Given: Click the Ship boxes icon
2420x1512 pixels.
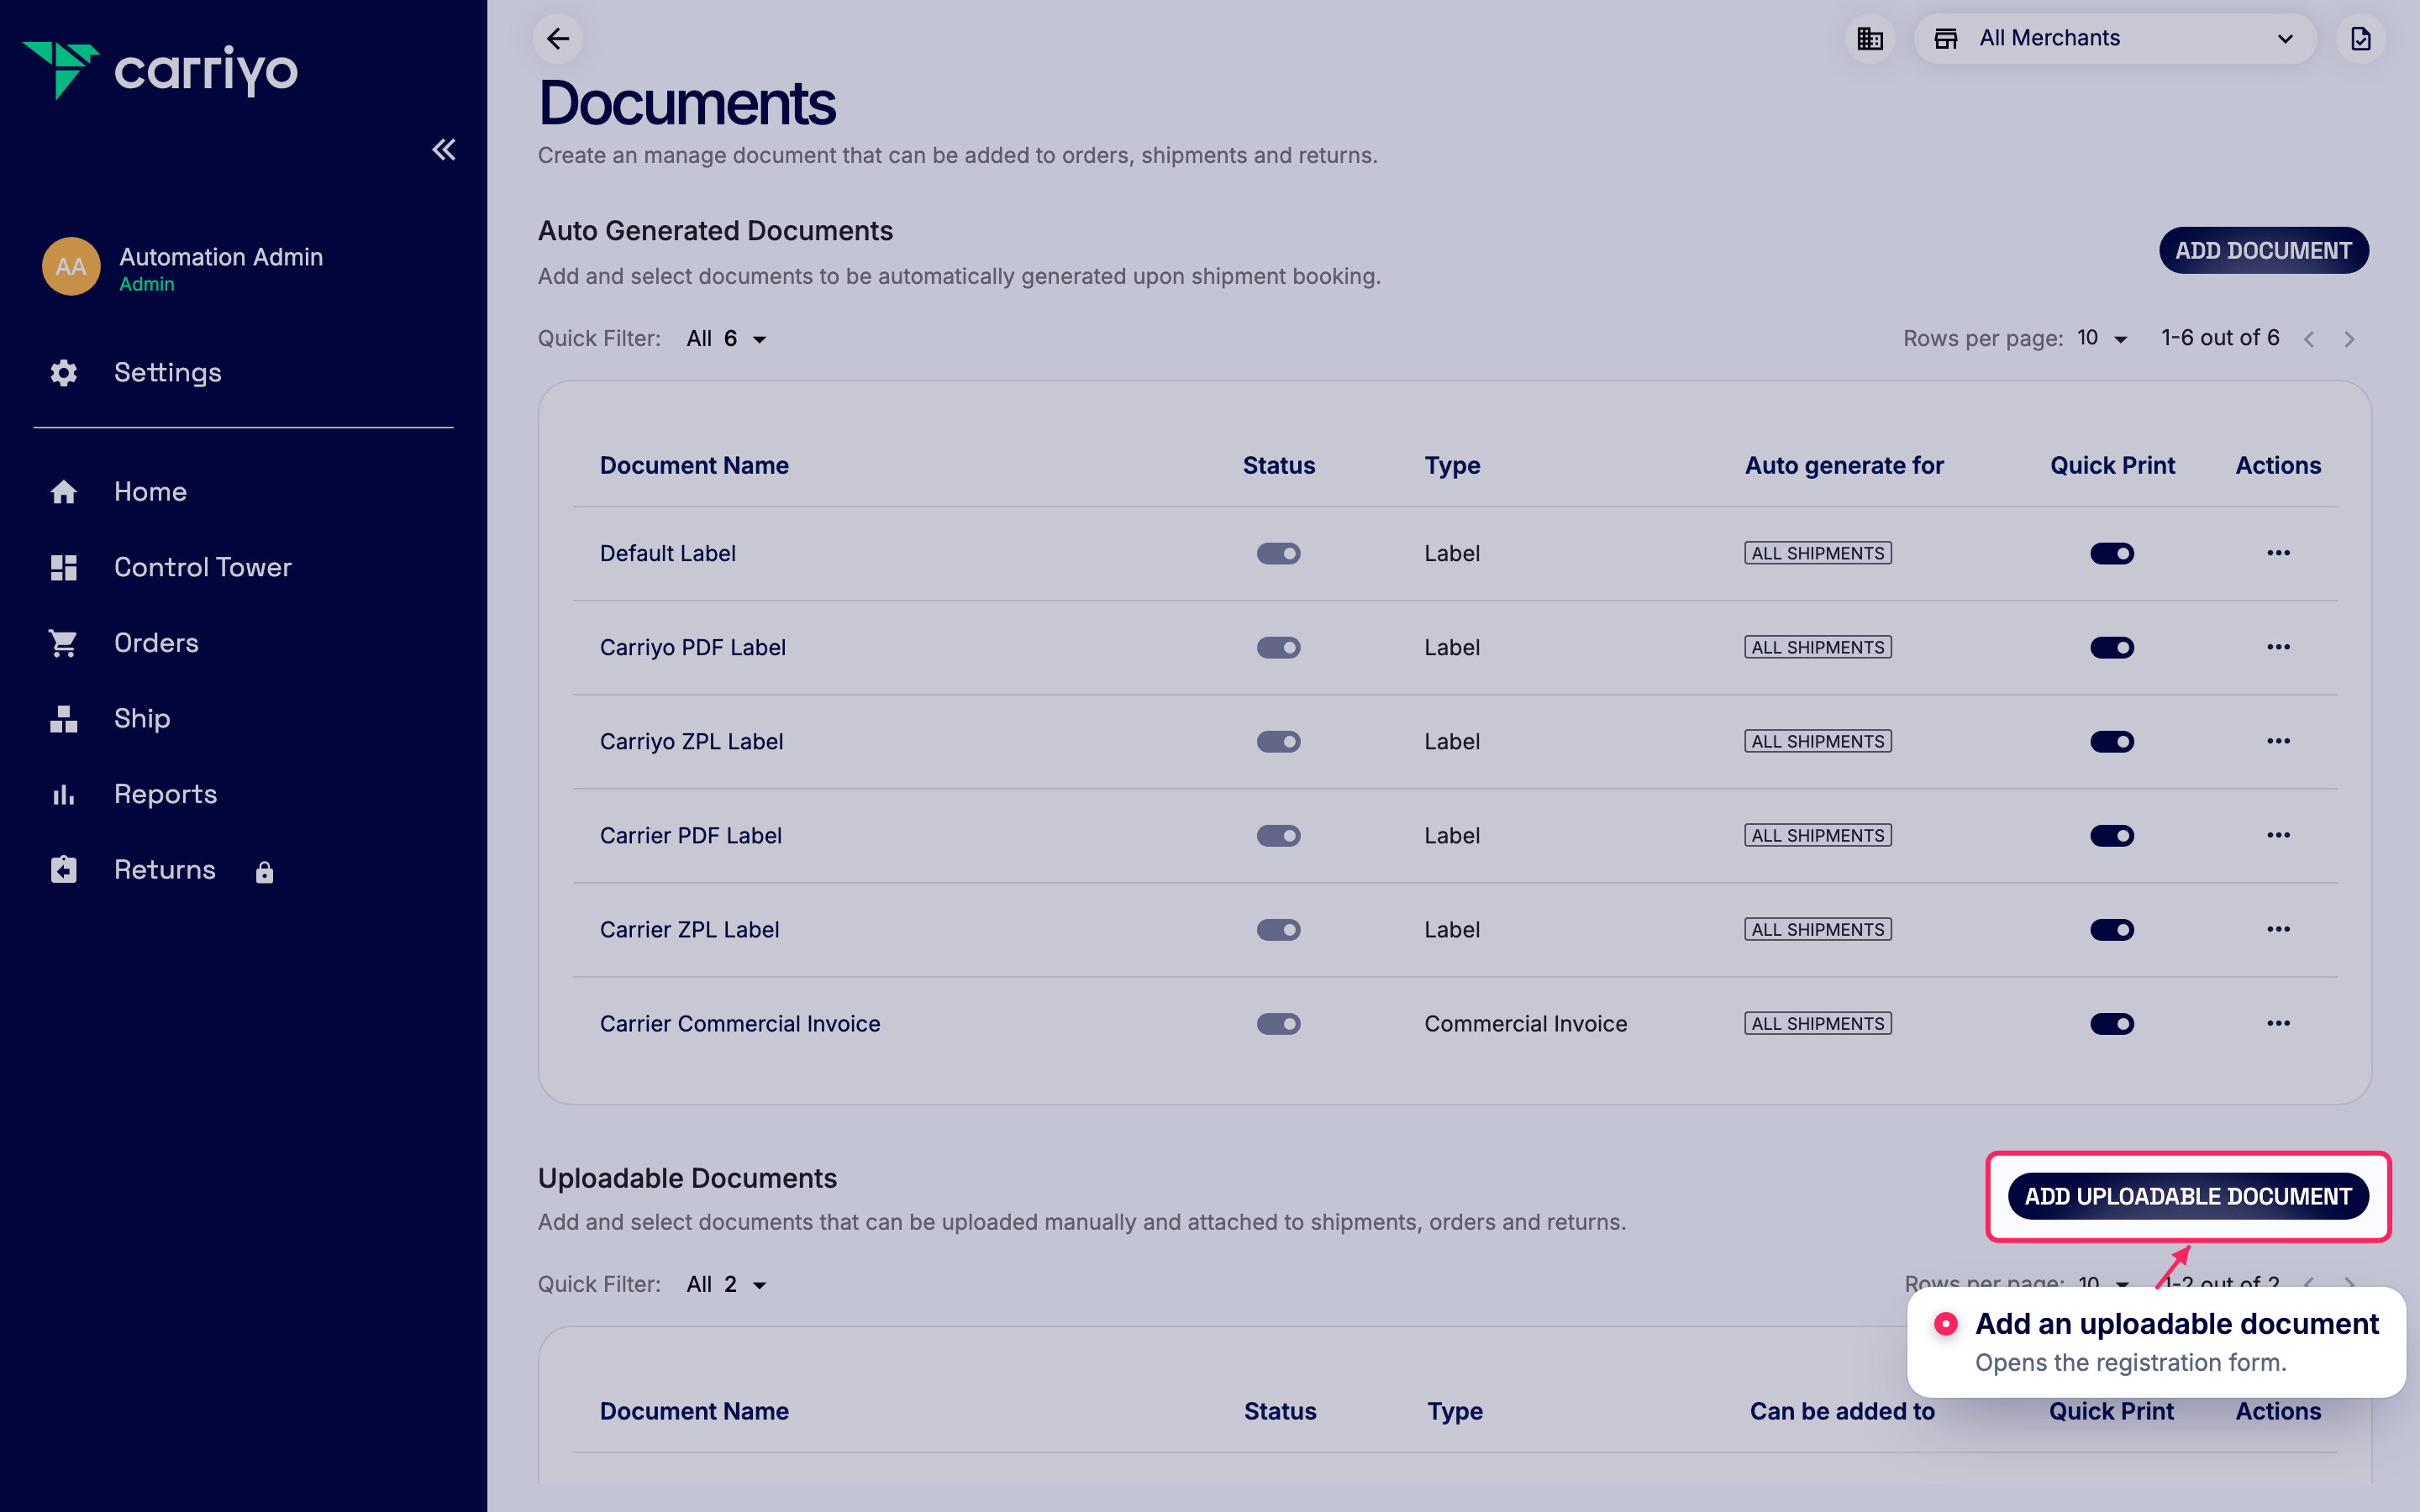Looking at the screenshot, I should coord(64,719).
